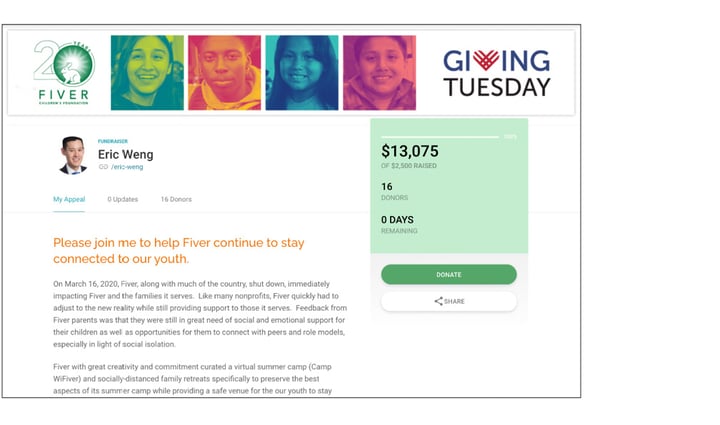
Task: Open the 16 Donors tab
Action: tap(176, 199)
